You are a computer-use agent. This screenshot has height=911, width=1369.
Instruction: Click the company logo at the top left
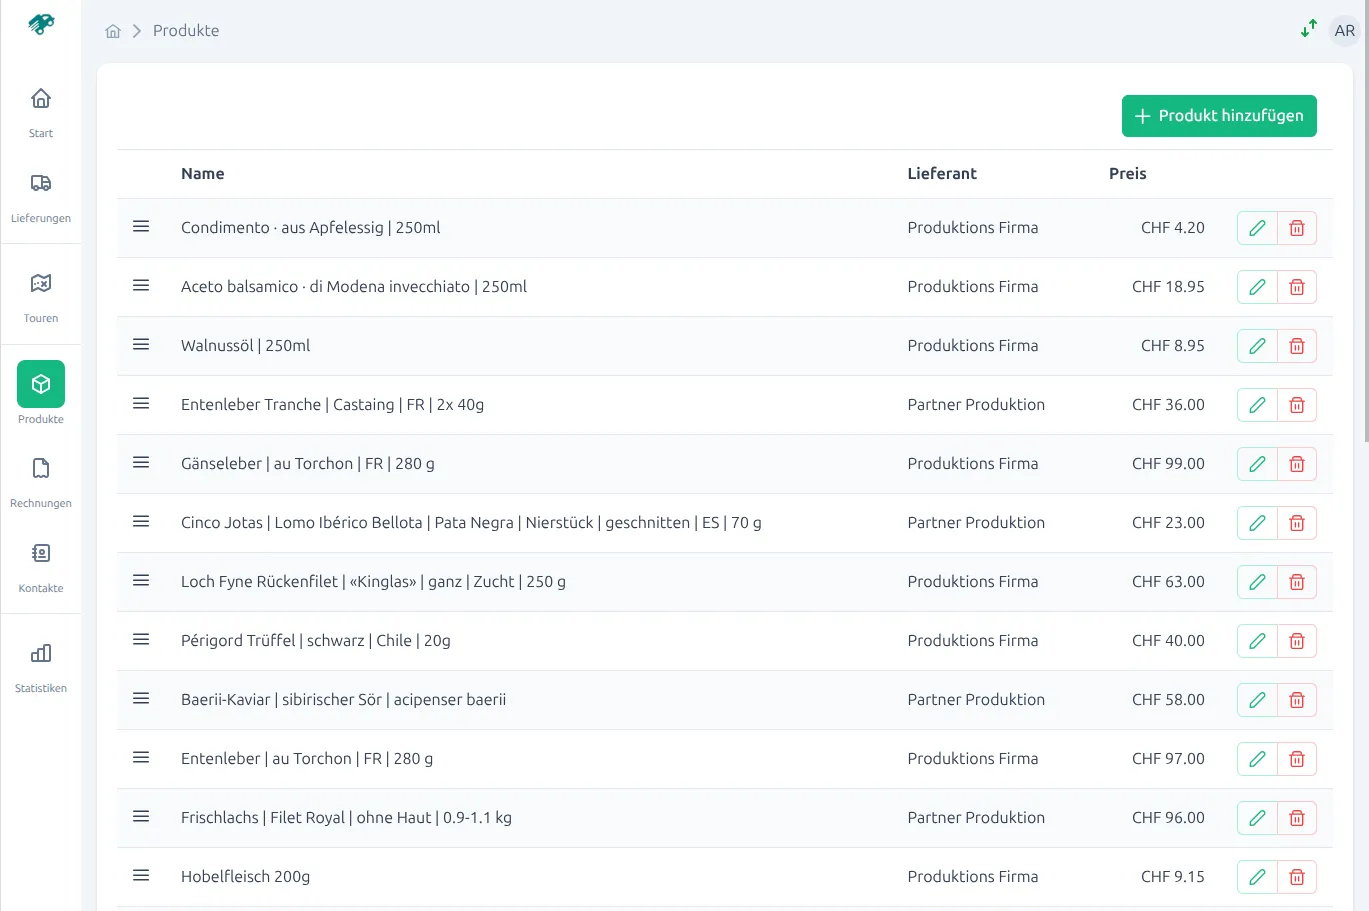[x=40, y=25]
